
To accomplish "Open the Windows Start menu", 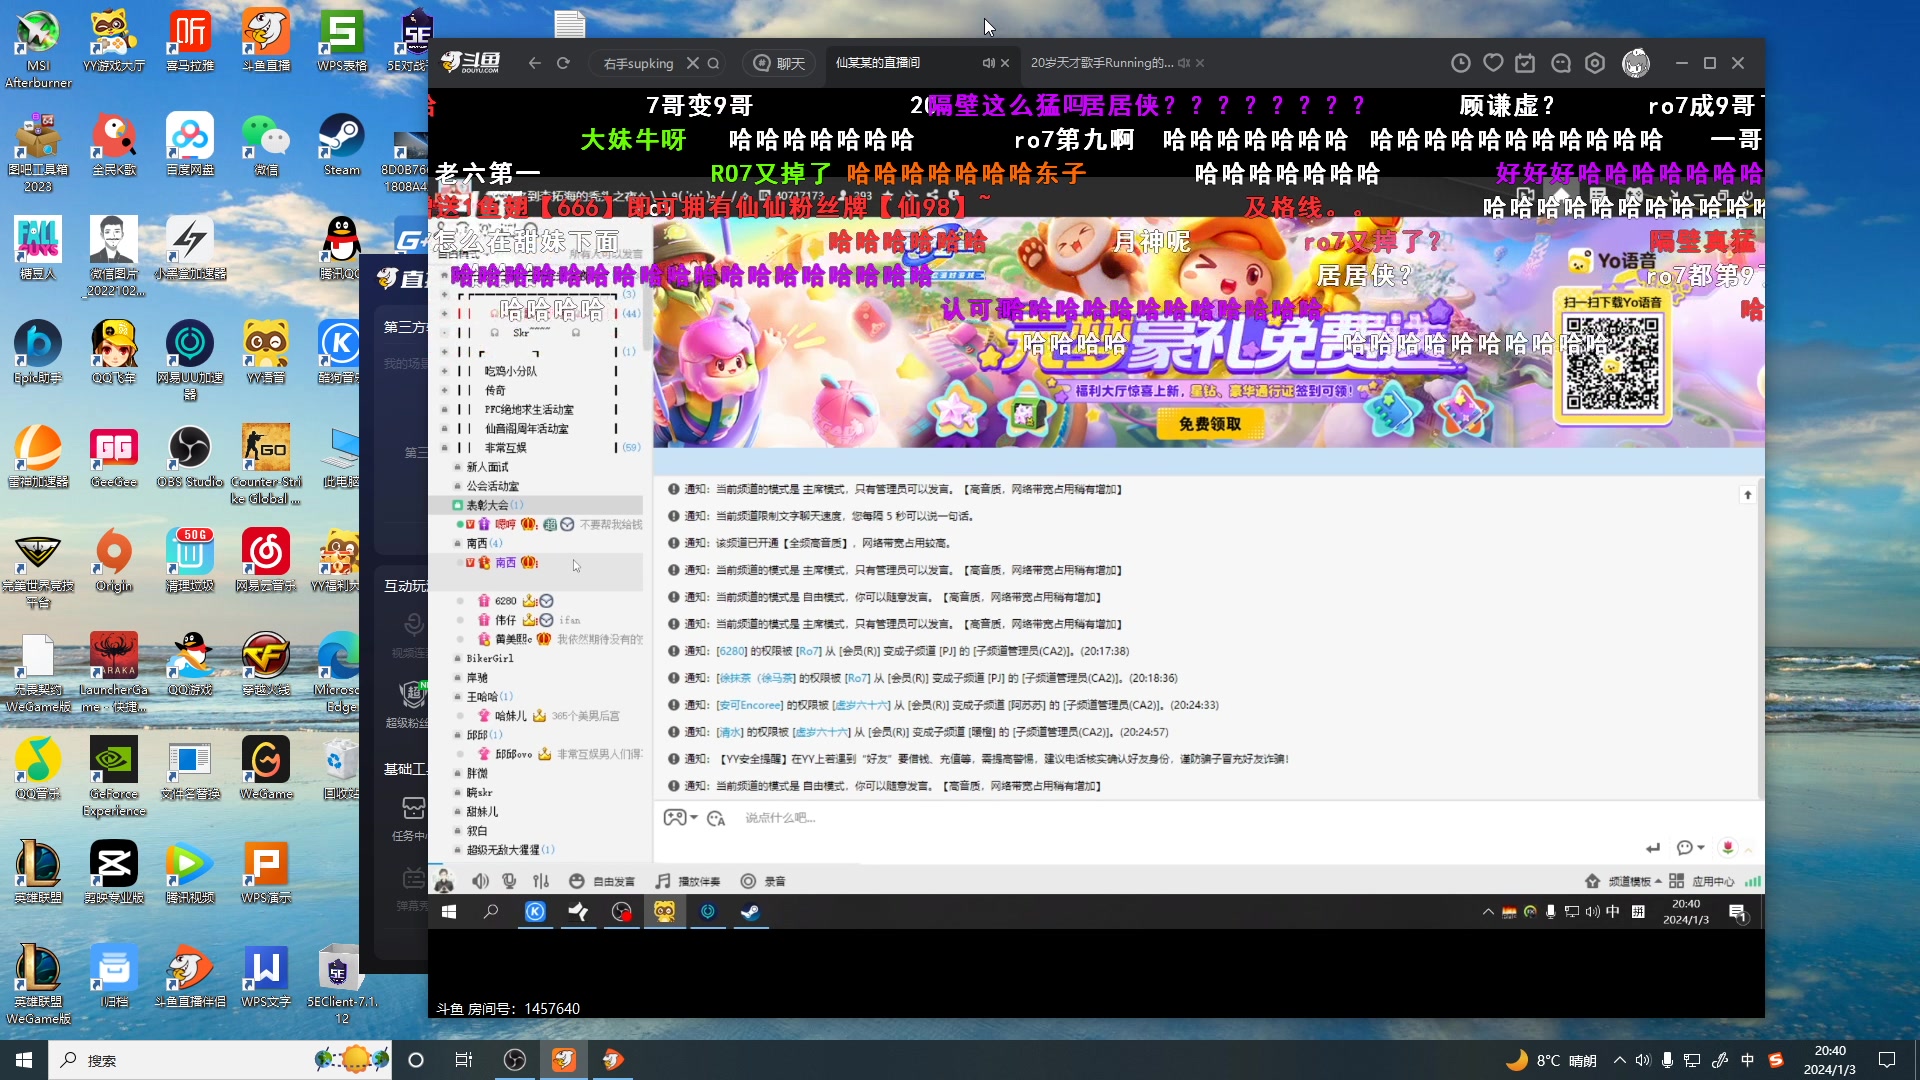I will (x=24, y=1060).
